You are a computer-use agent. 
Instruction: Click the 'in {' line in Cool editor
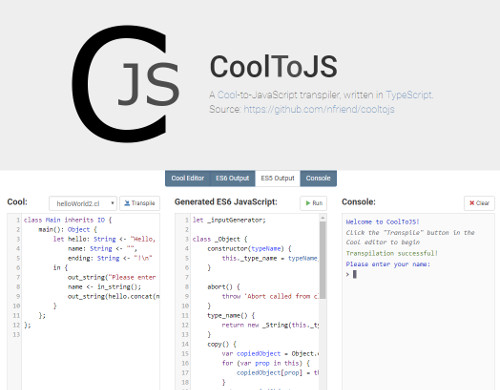[x=60, y=268]
